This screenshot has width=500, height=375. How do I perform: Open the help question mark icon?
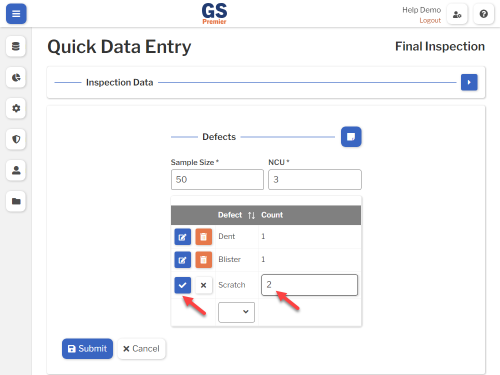click(x=484, y=14)
